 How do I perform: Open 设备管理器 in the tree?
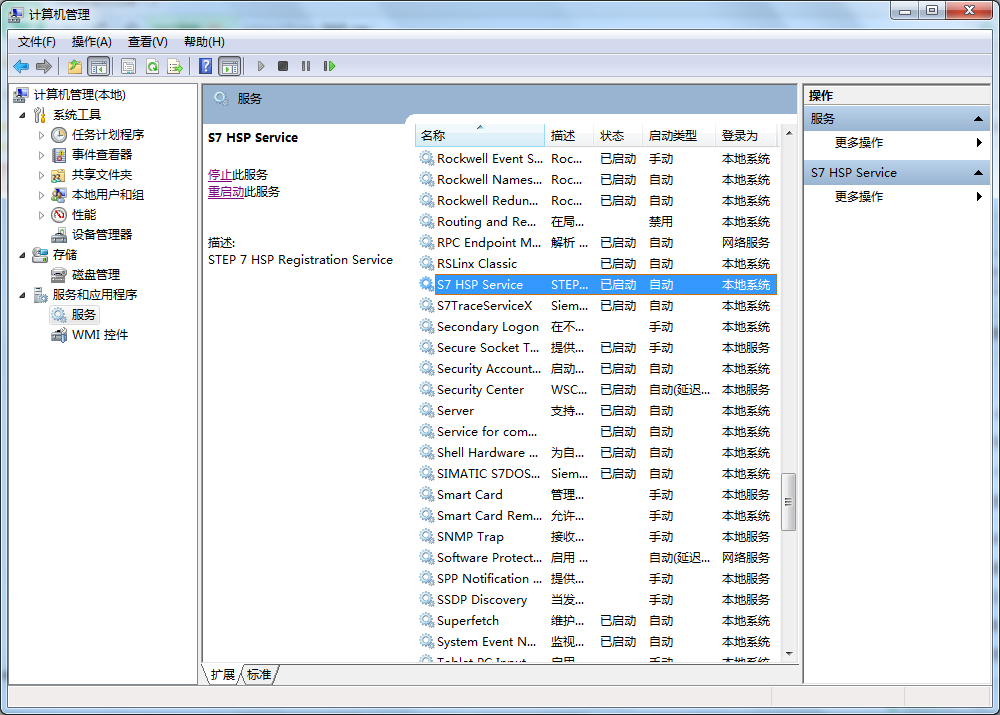coord(102,235)
